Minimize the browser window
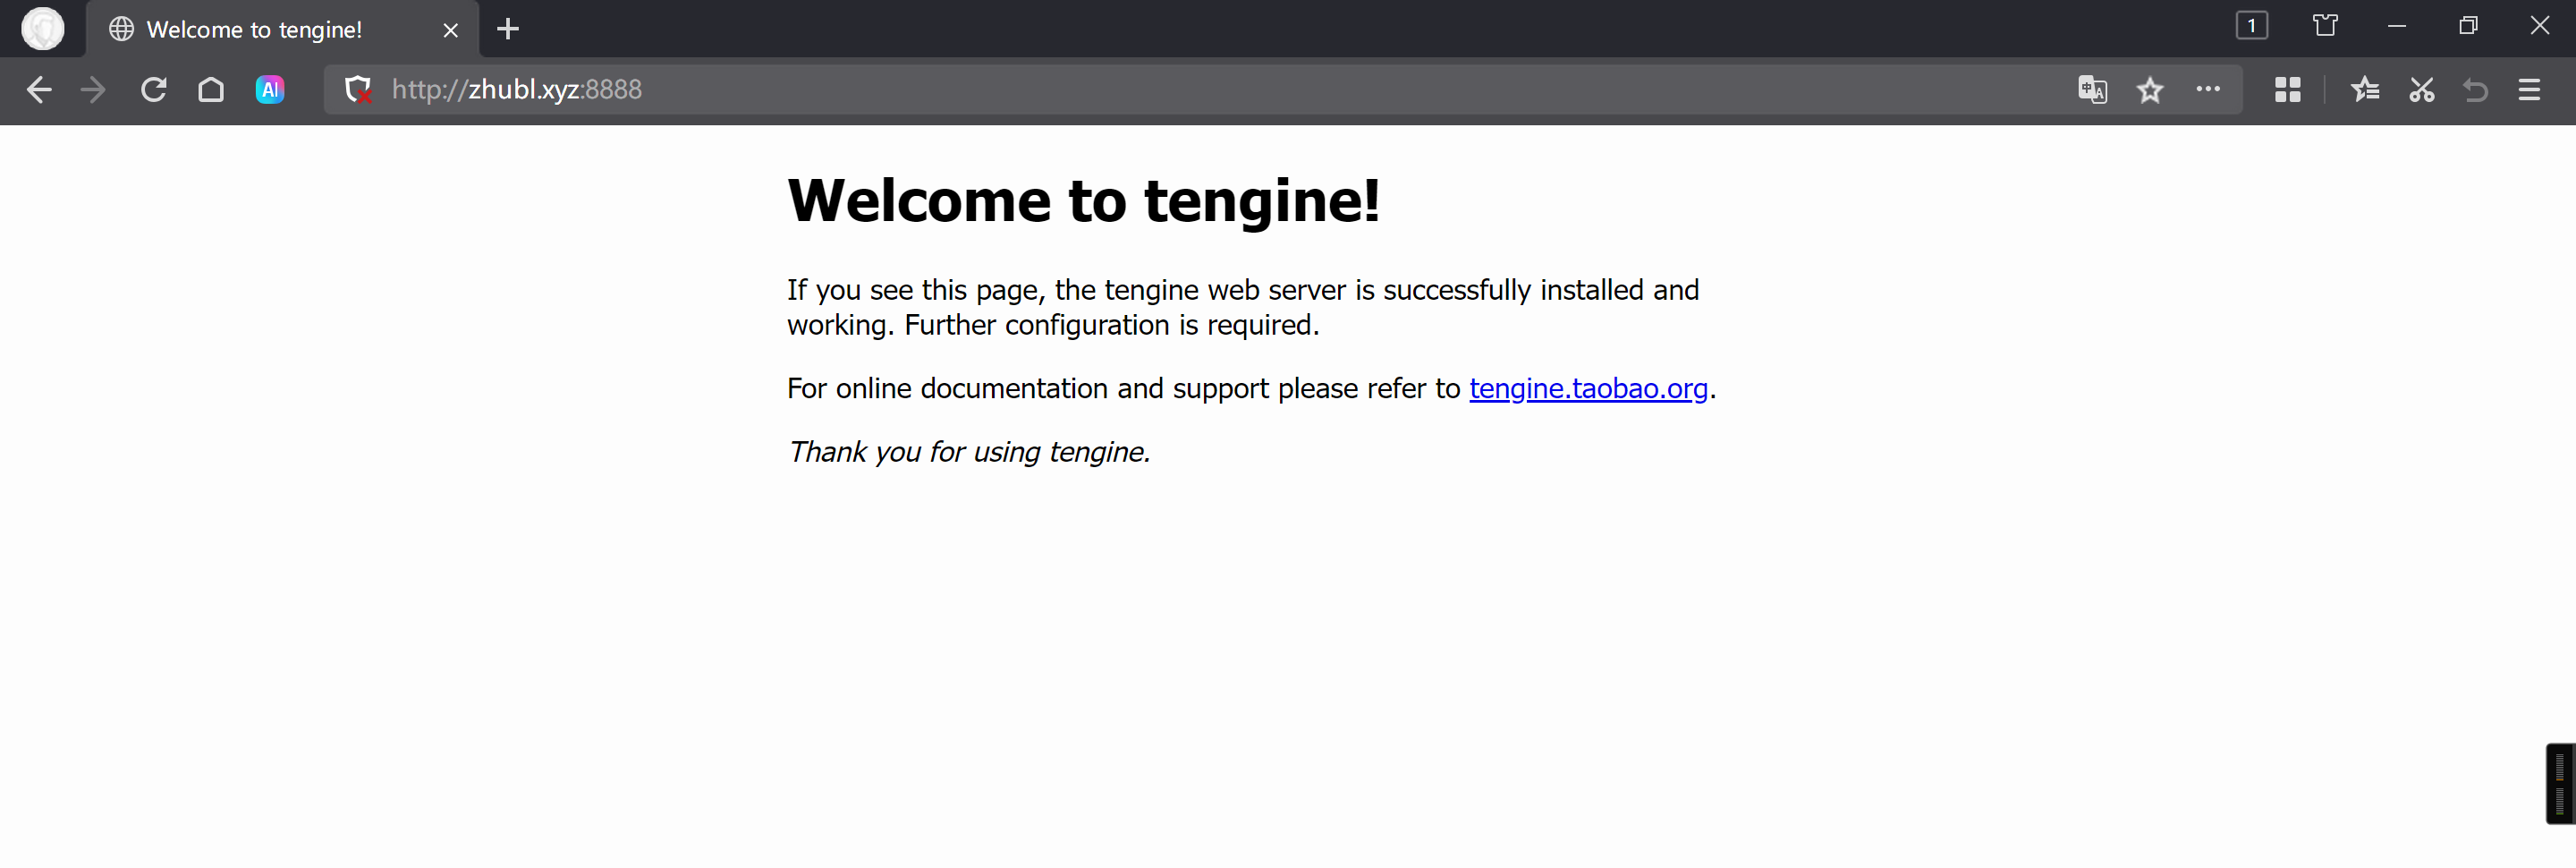This screenshot has width=2576, height=868. 2397,26
